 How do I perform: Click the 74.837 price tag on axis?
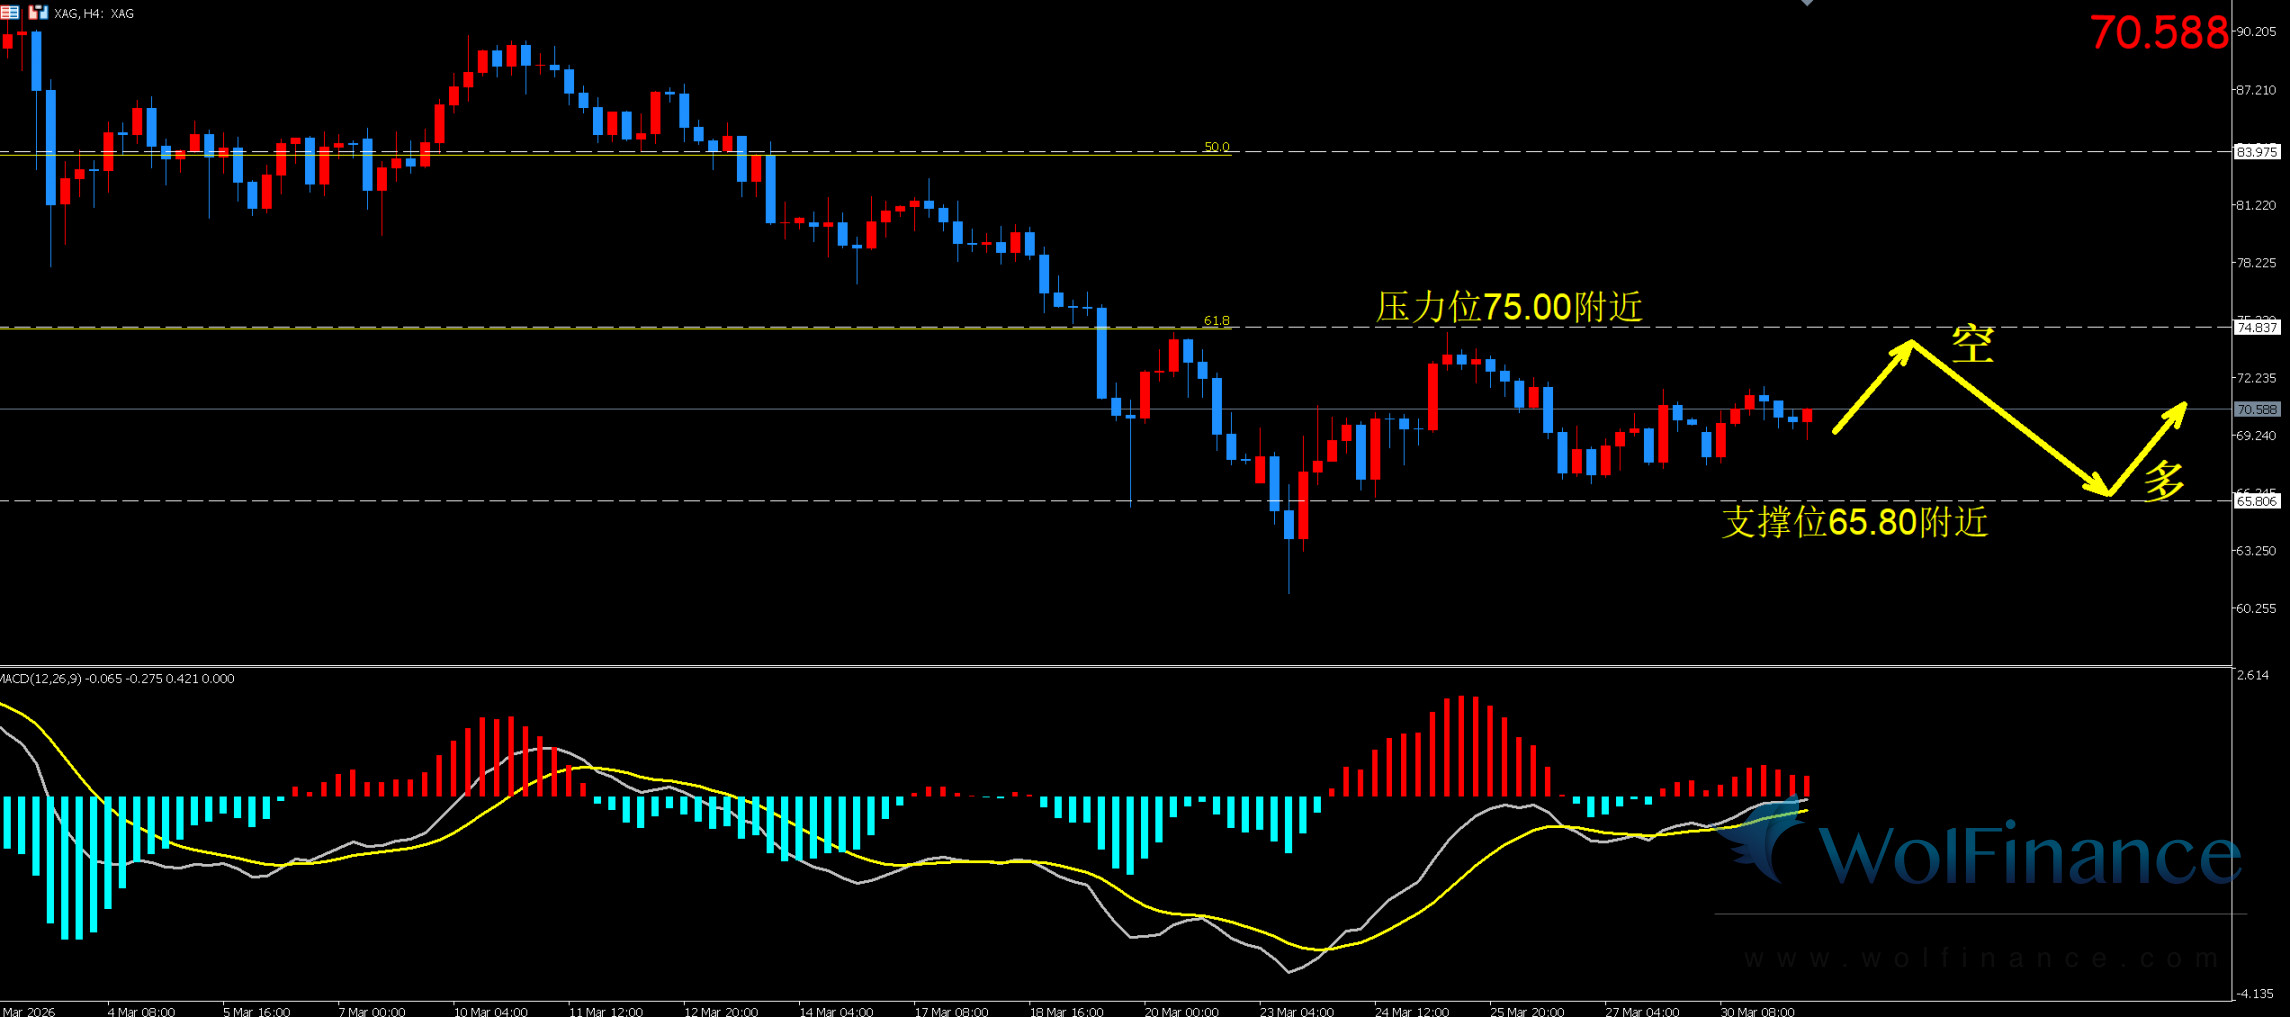pyautogui.click(x=2256, y=328)
